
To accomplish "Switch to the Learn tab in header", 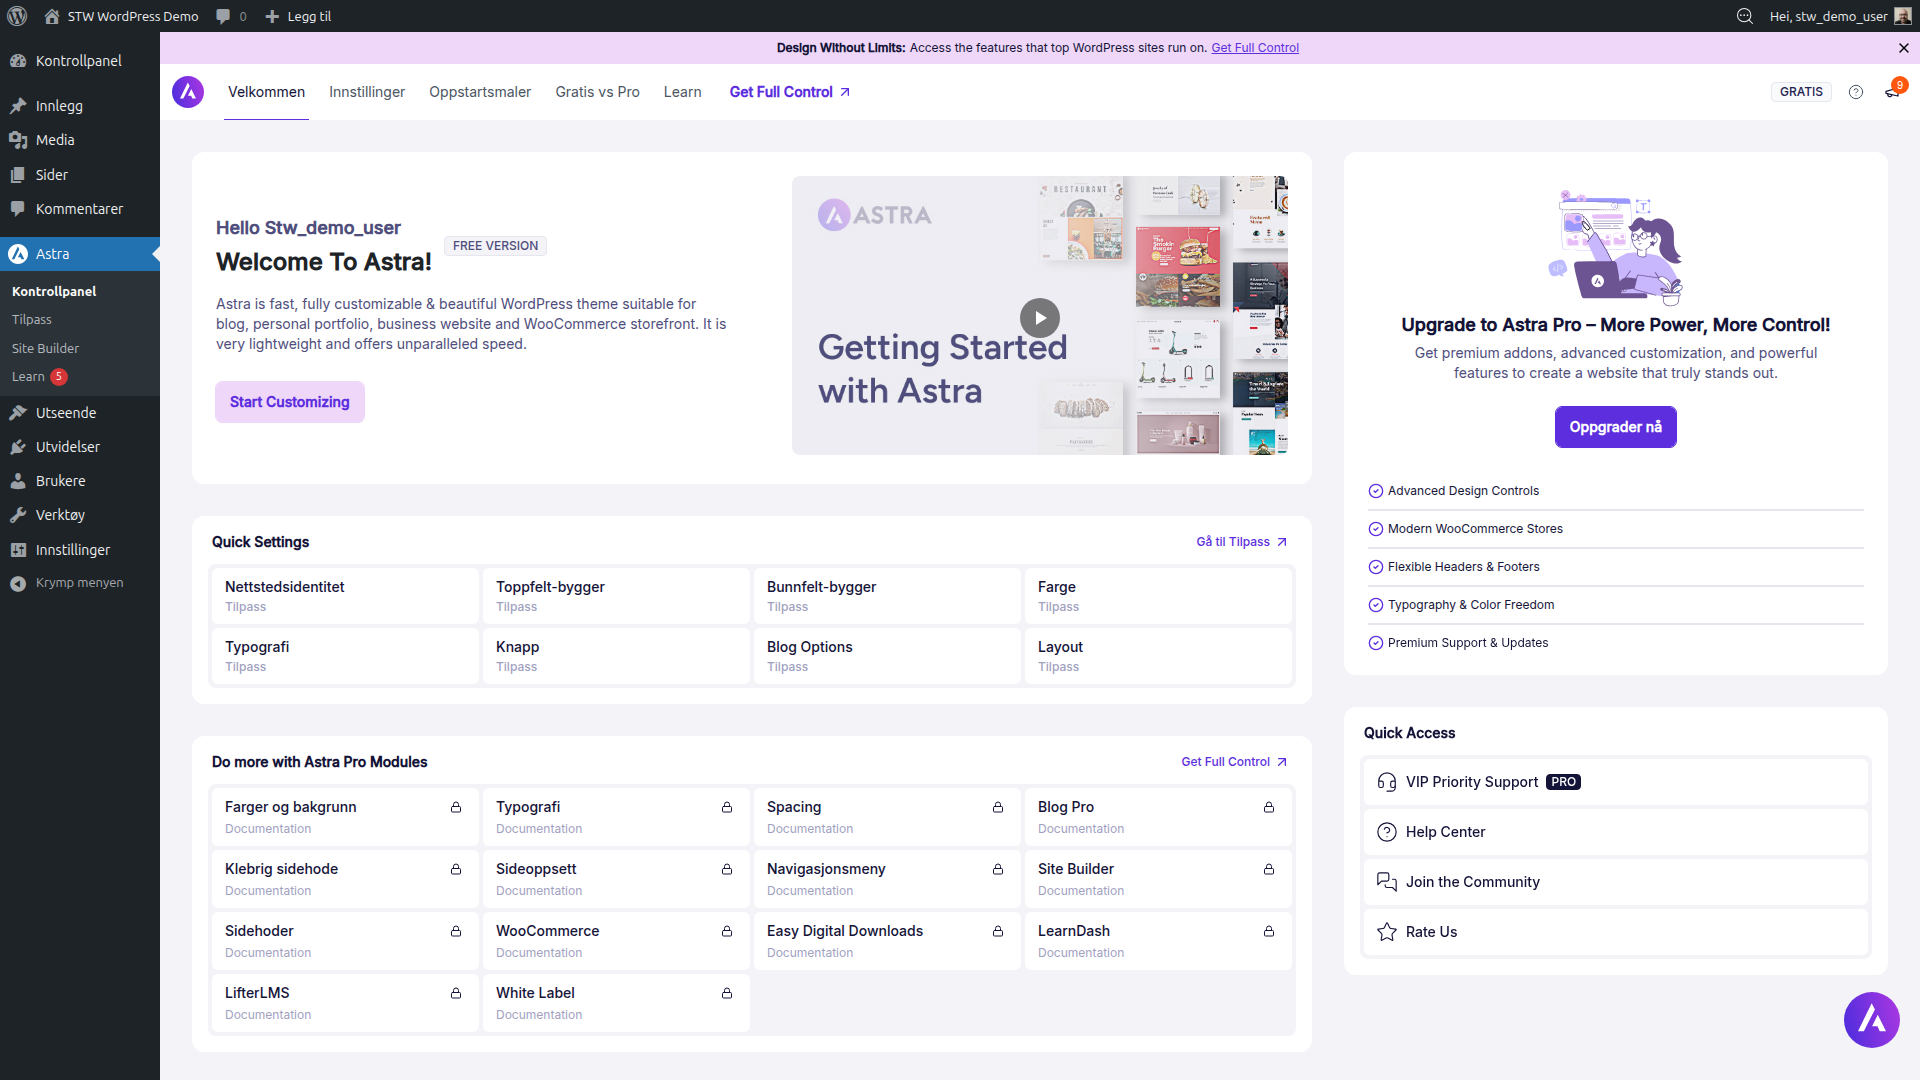I will point(682,92).
